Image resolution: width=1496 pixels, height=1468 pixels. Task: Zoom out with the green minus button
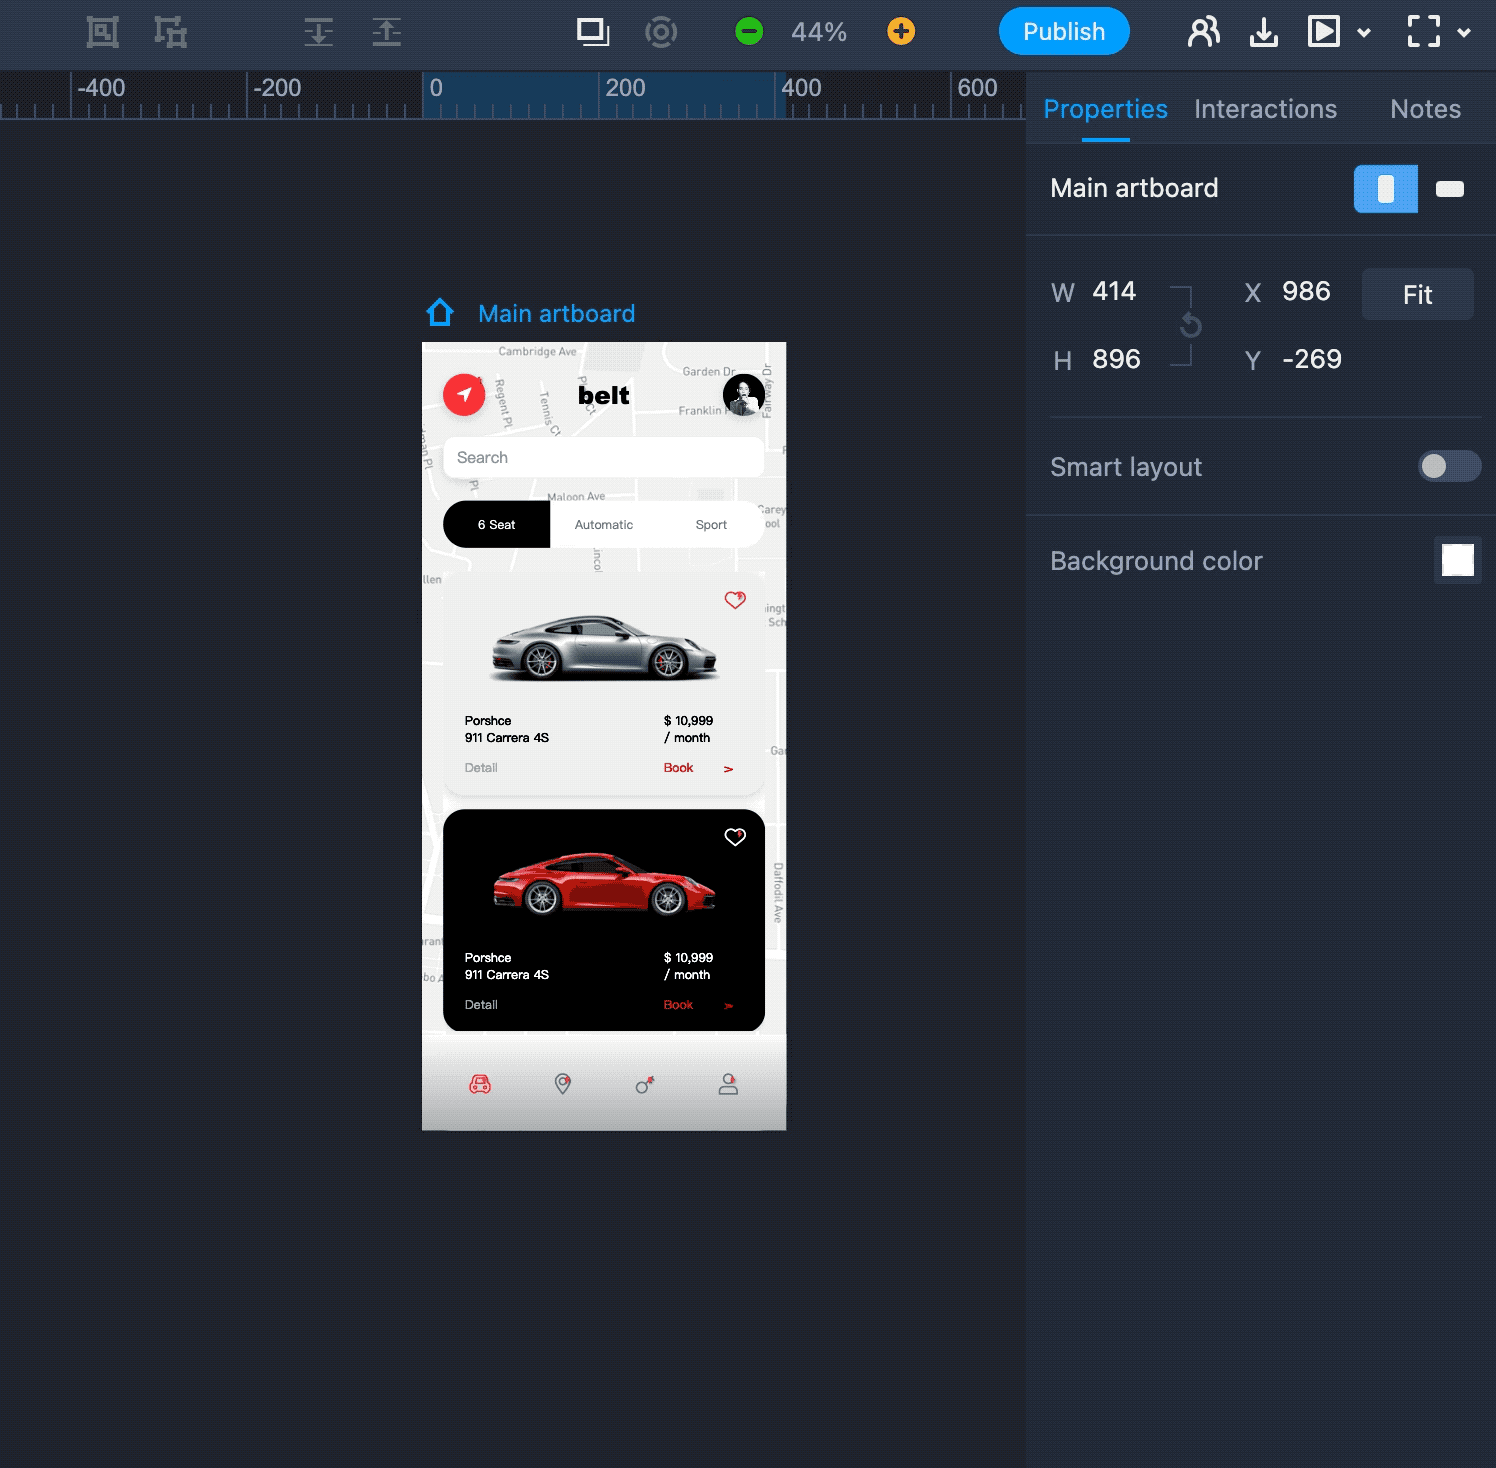749,31
